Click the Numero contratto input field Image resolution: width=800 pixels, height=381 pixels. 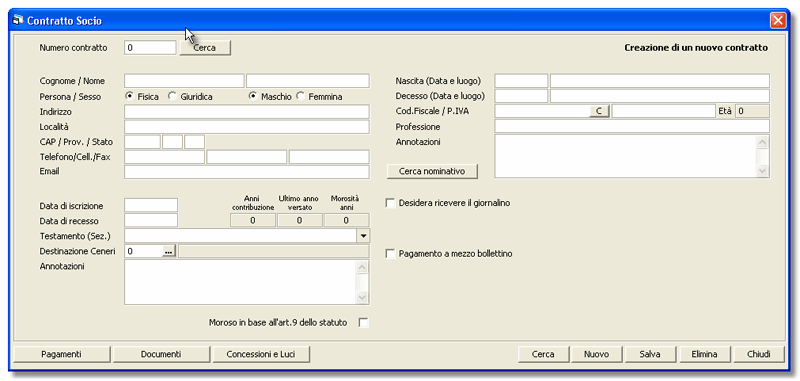pos(150,47)
